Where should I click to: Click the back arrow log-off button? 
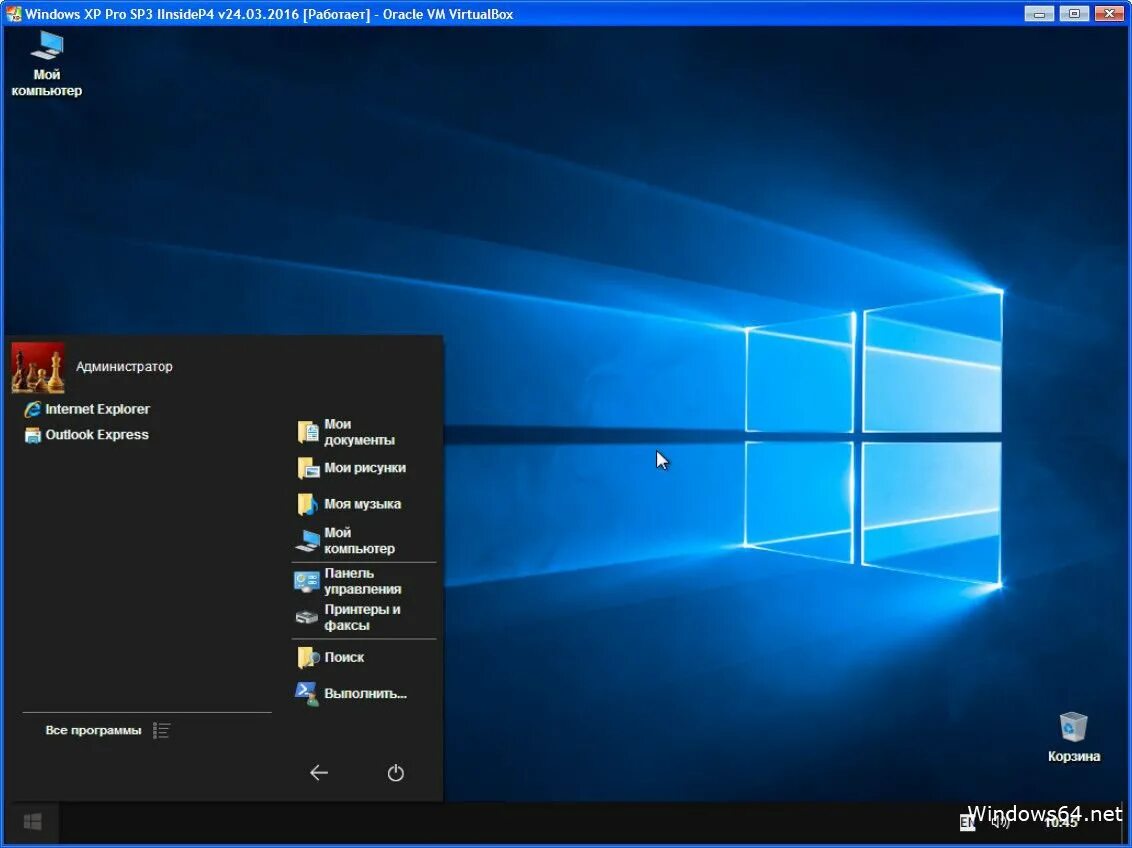318,773
